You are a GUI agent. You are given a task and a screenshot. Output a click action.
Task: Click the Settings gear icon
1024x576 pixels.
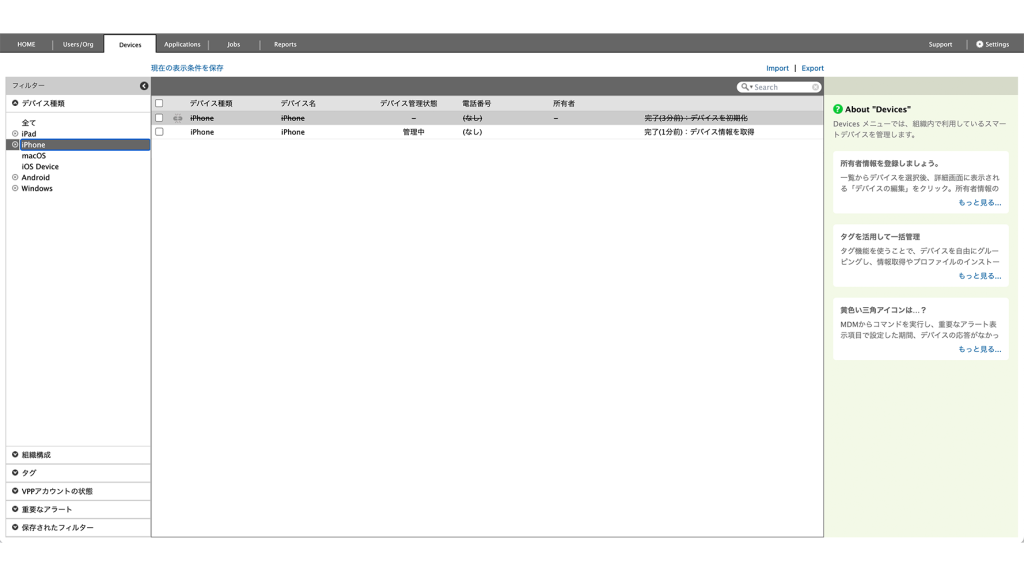pyautogui.click(x=979, y=44)
